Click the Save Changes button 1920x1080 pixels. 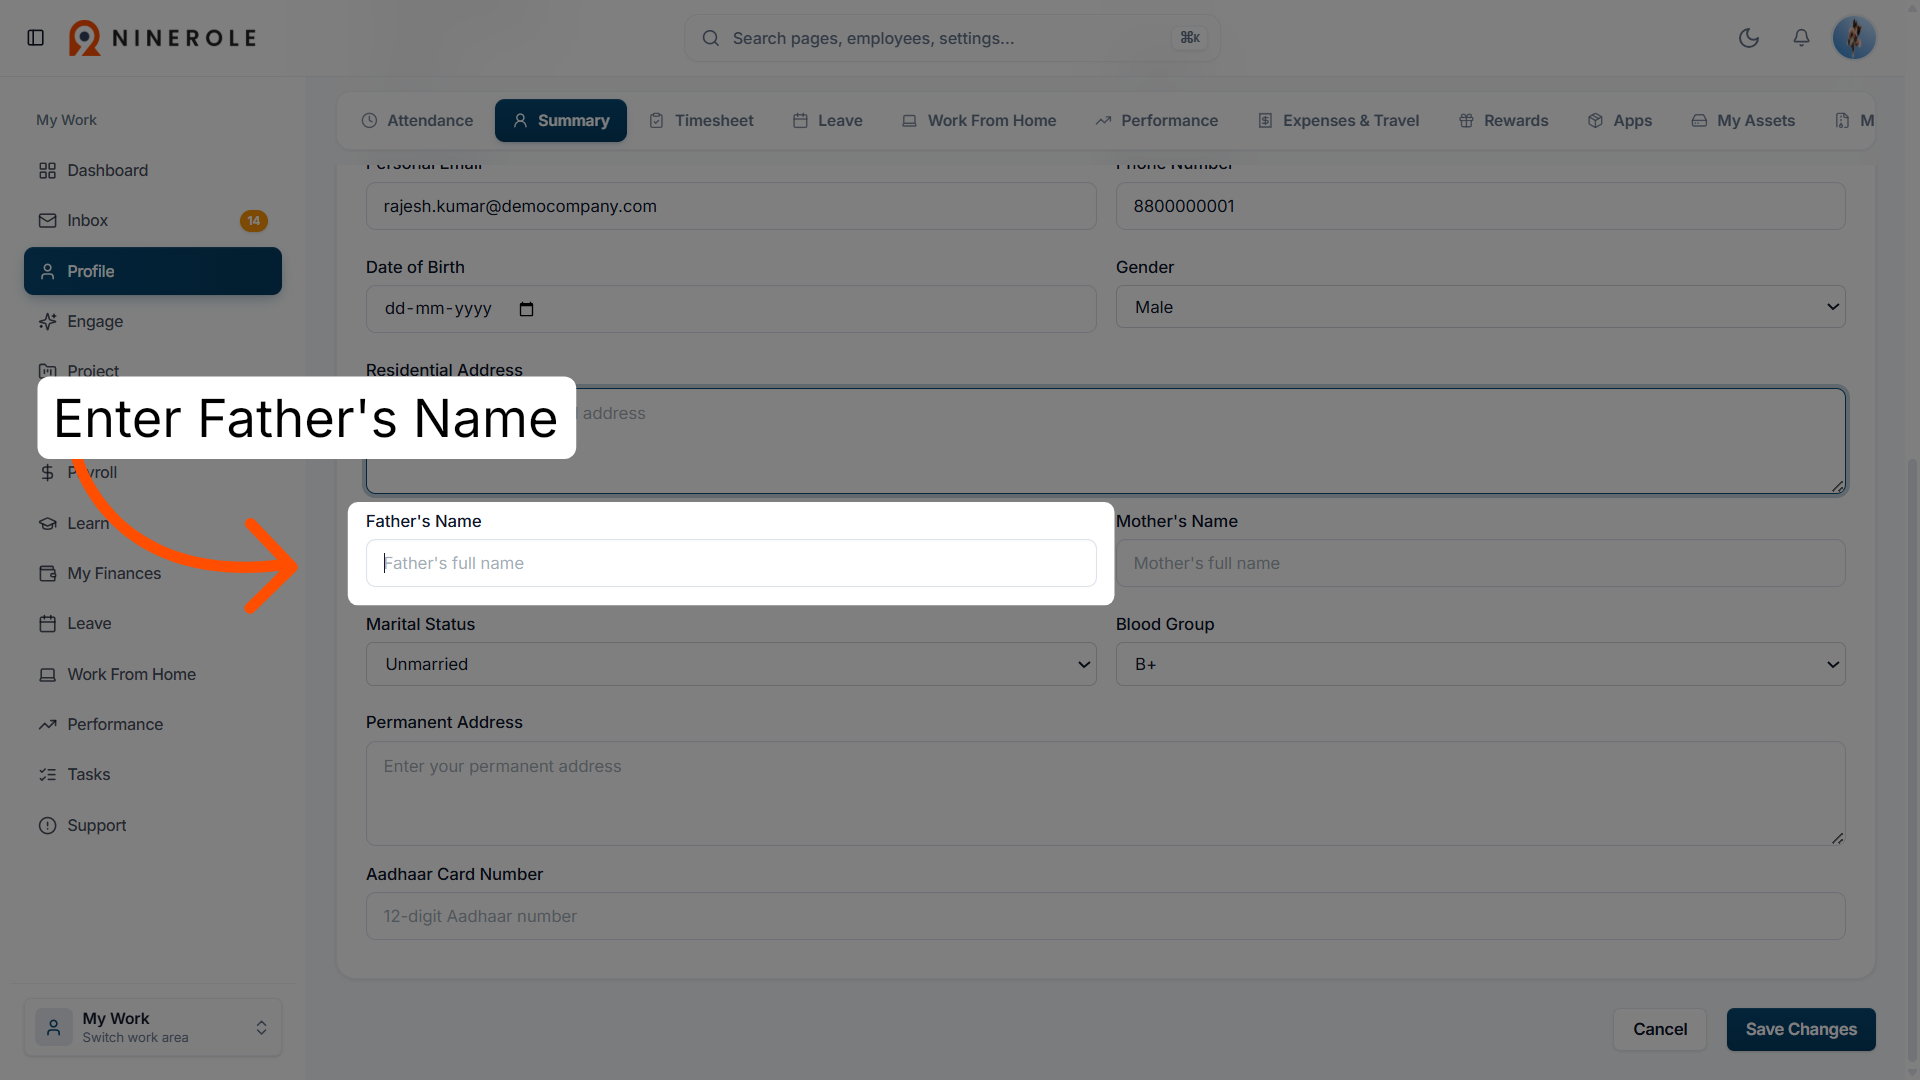coord(1801,1029)
